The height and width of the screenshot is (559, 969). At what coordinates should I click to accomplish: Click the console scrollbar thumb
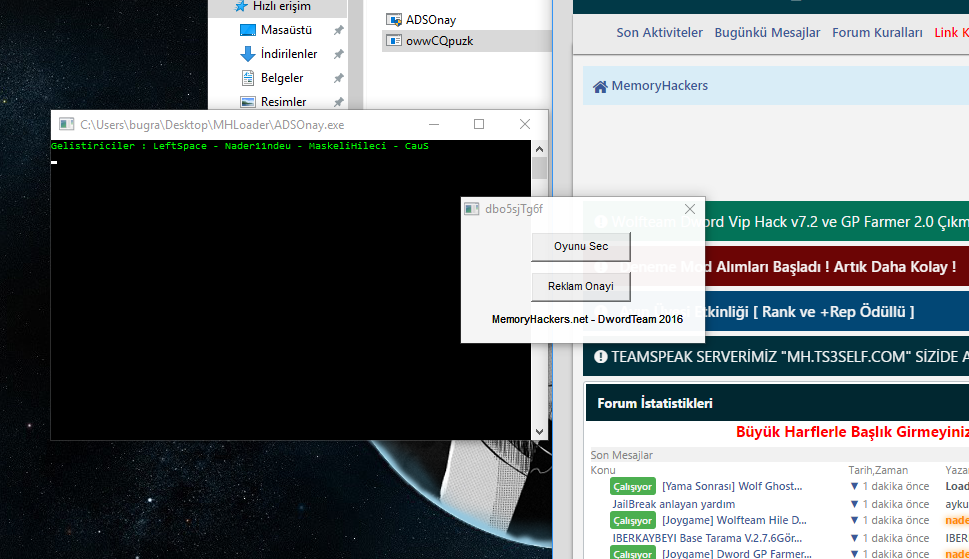click(x=539, y=167)
